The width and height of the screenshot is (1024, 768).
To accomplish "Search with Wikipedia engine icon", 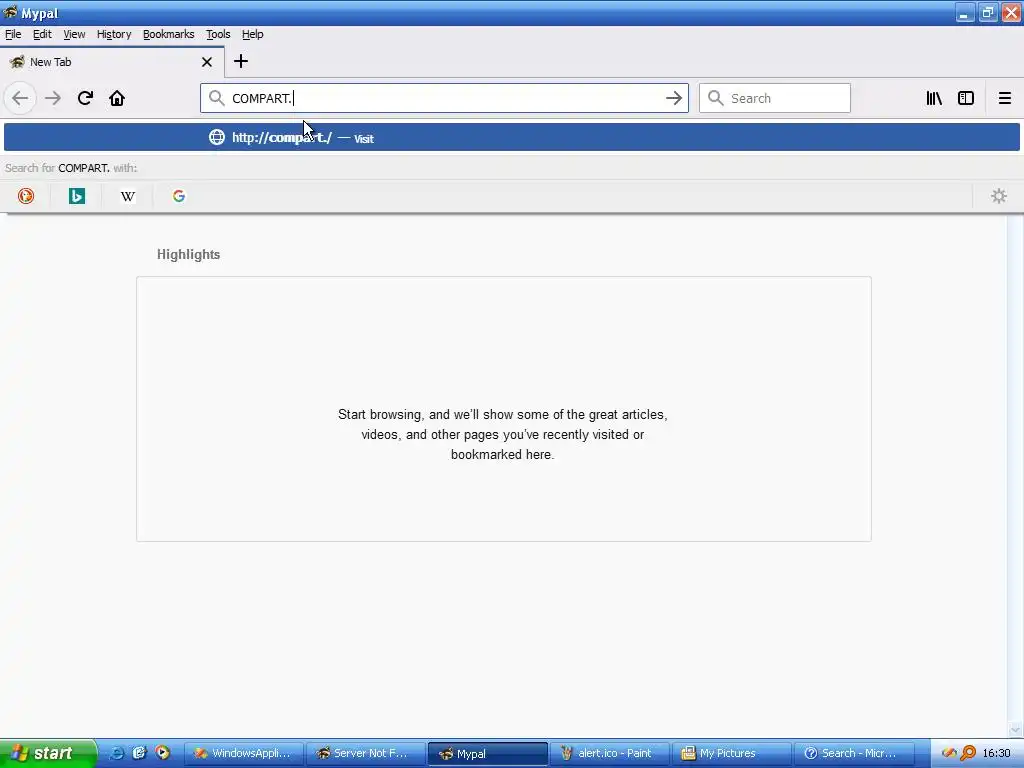I will (x=128, y=196).
